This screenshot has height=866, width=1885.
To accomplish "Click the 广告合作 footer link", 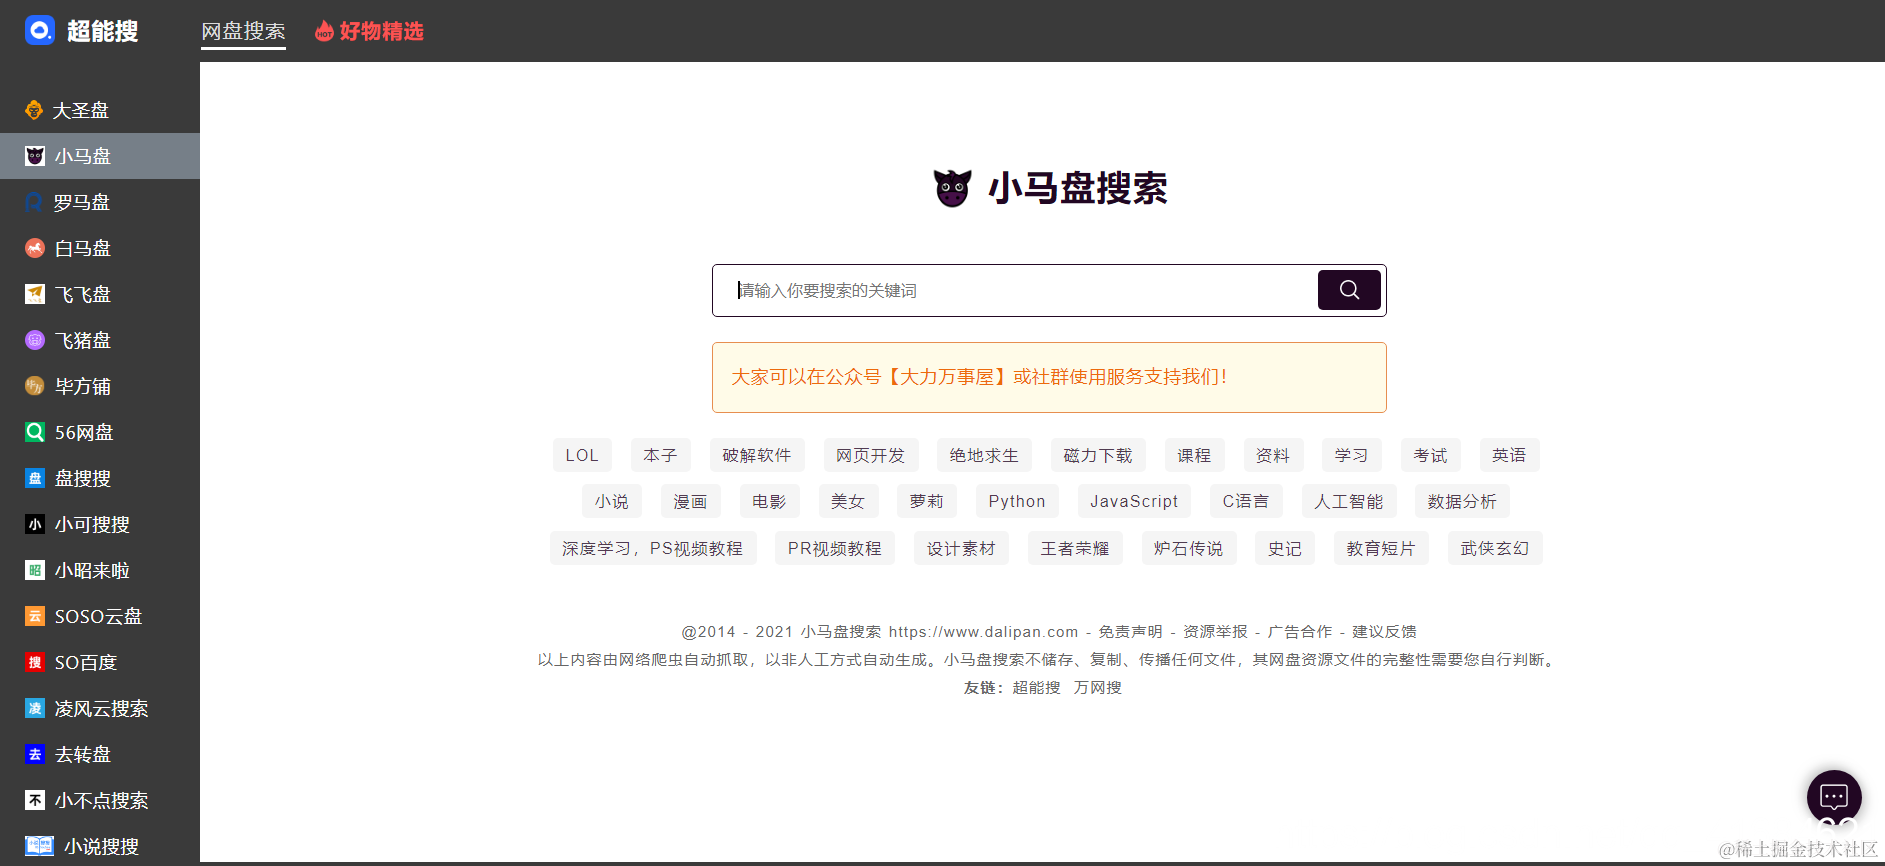I will [x=1300, y=631].
